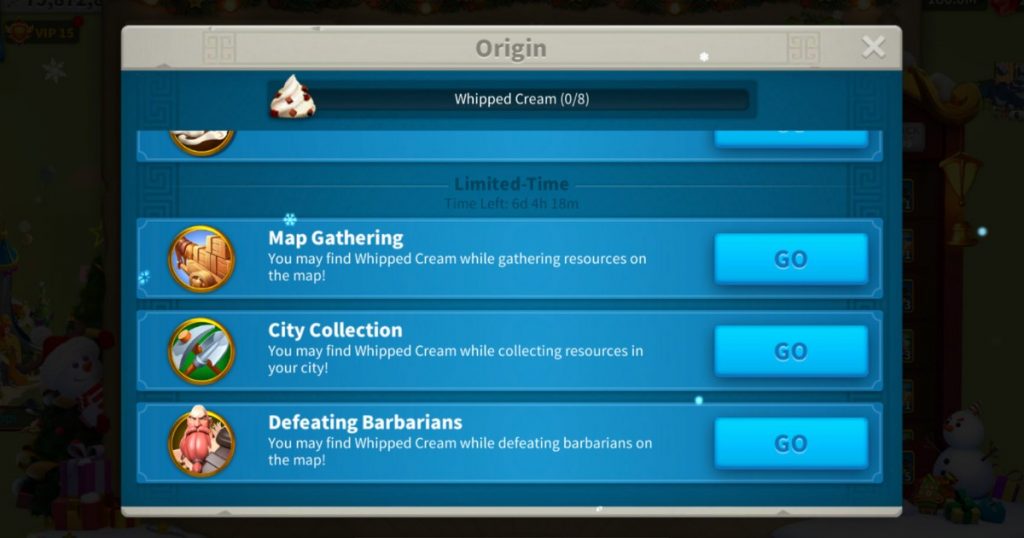This screenshot has width=1024, height=538.
Task: Tap the dimmed VIP 15 badge
Action: click(x=41, y=33)
